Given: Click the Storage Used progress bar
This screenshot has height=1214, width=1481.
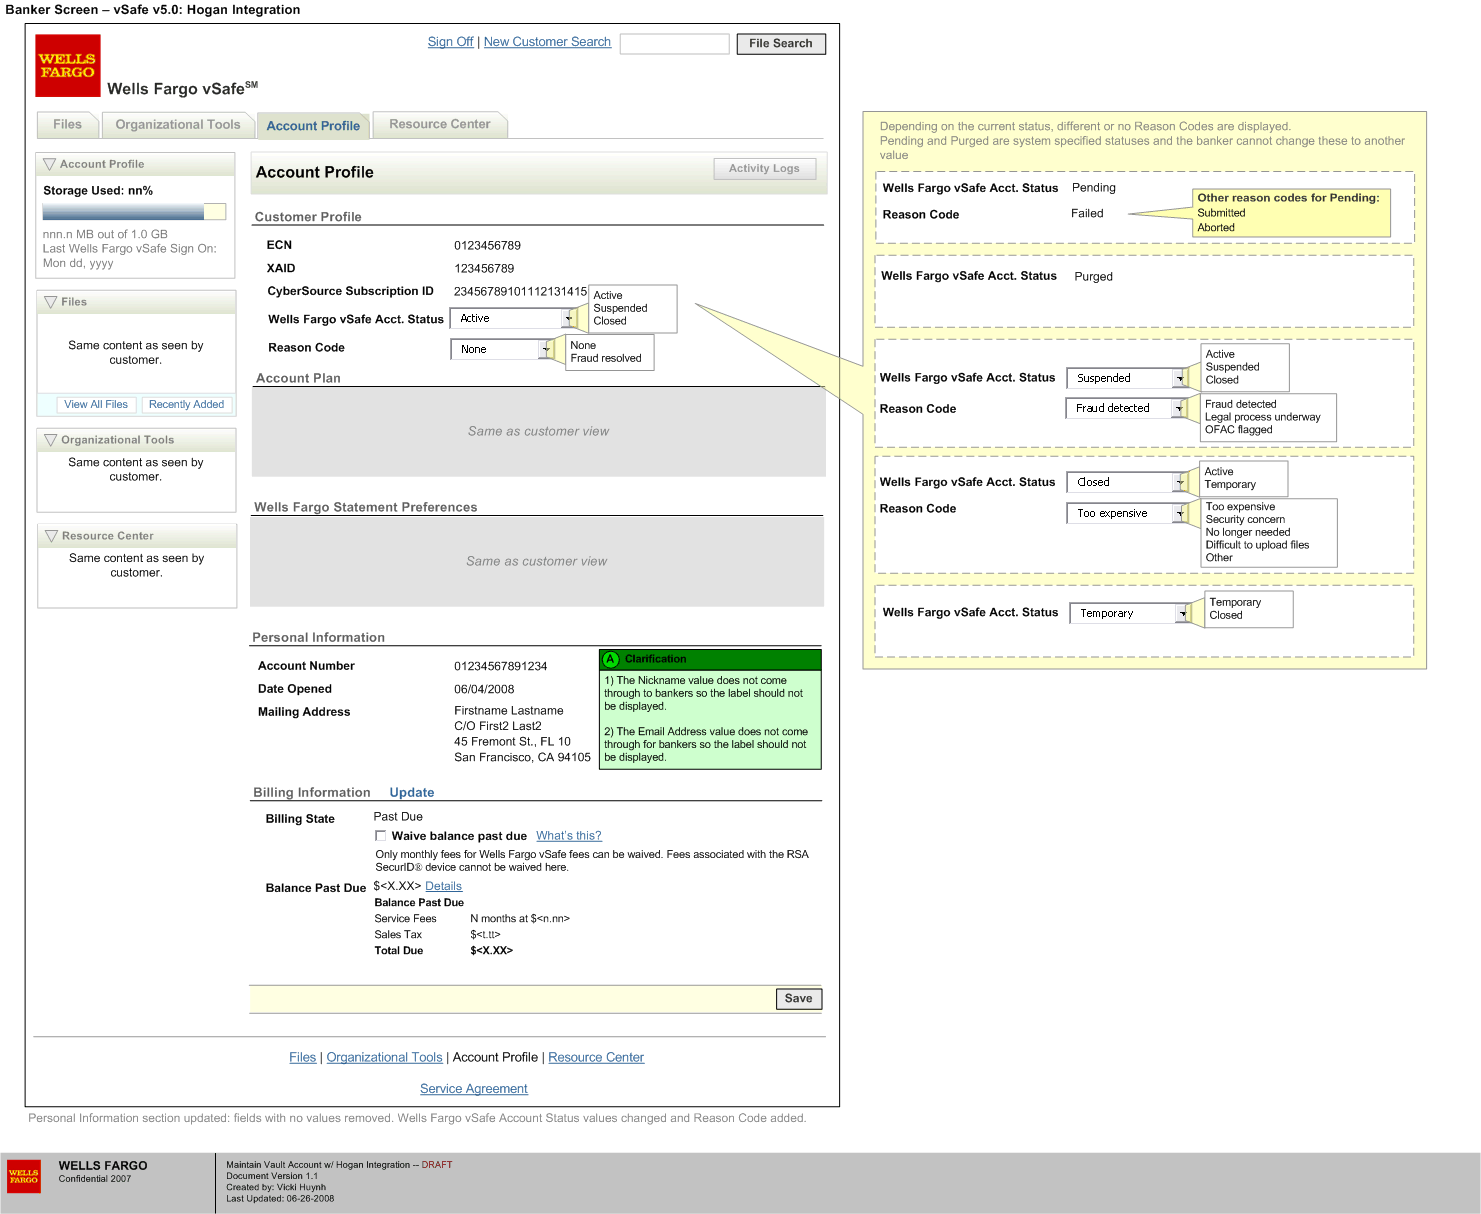Looking at the screenshot, I should click(x=134, y=212).
